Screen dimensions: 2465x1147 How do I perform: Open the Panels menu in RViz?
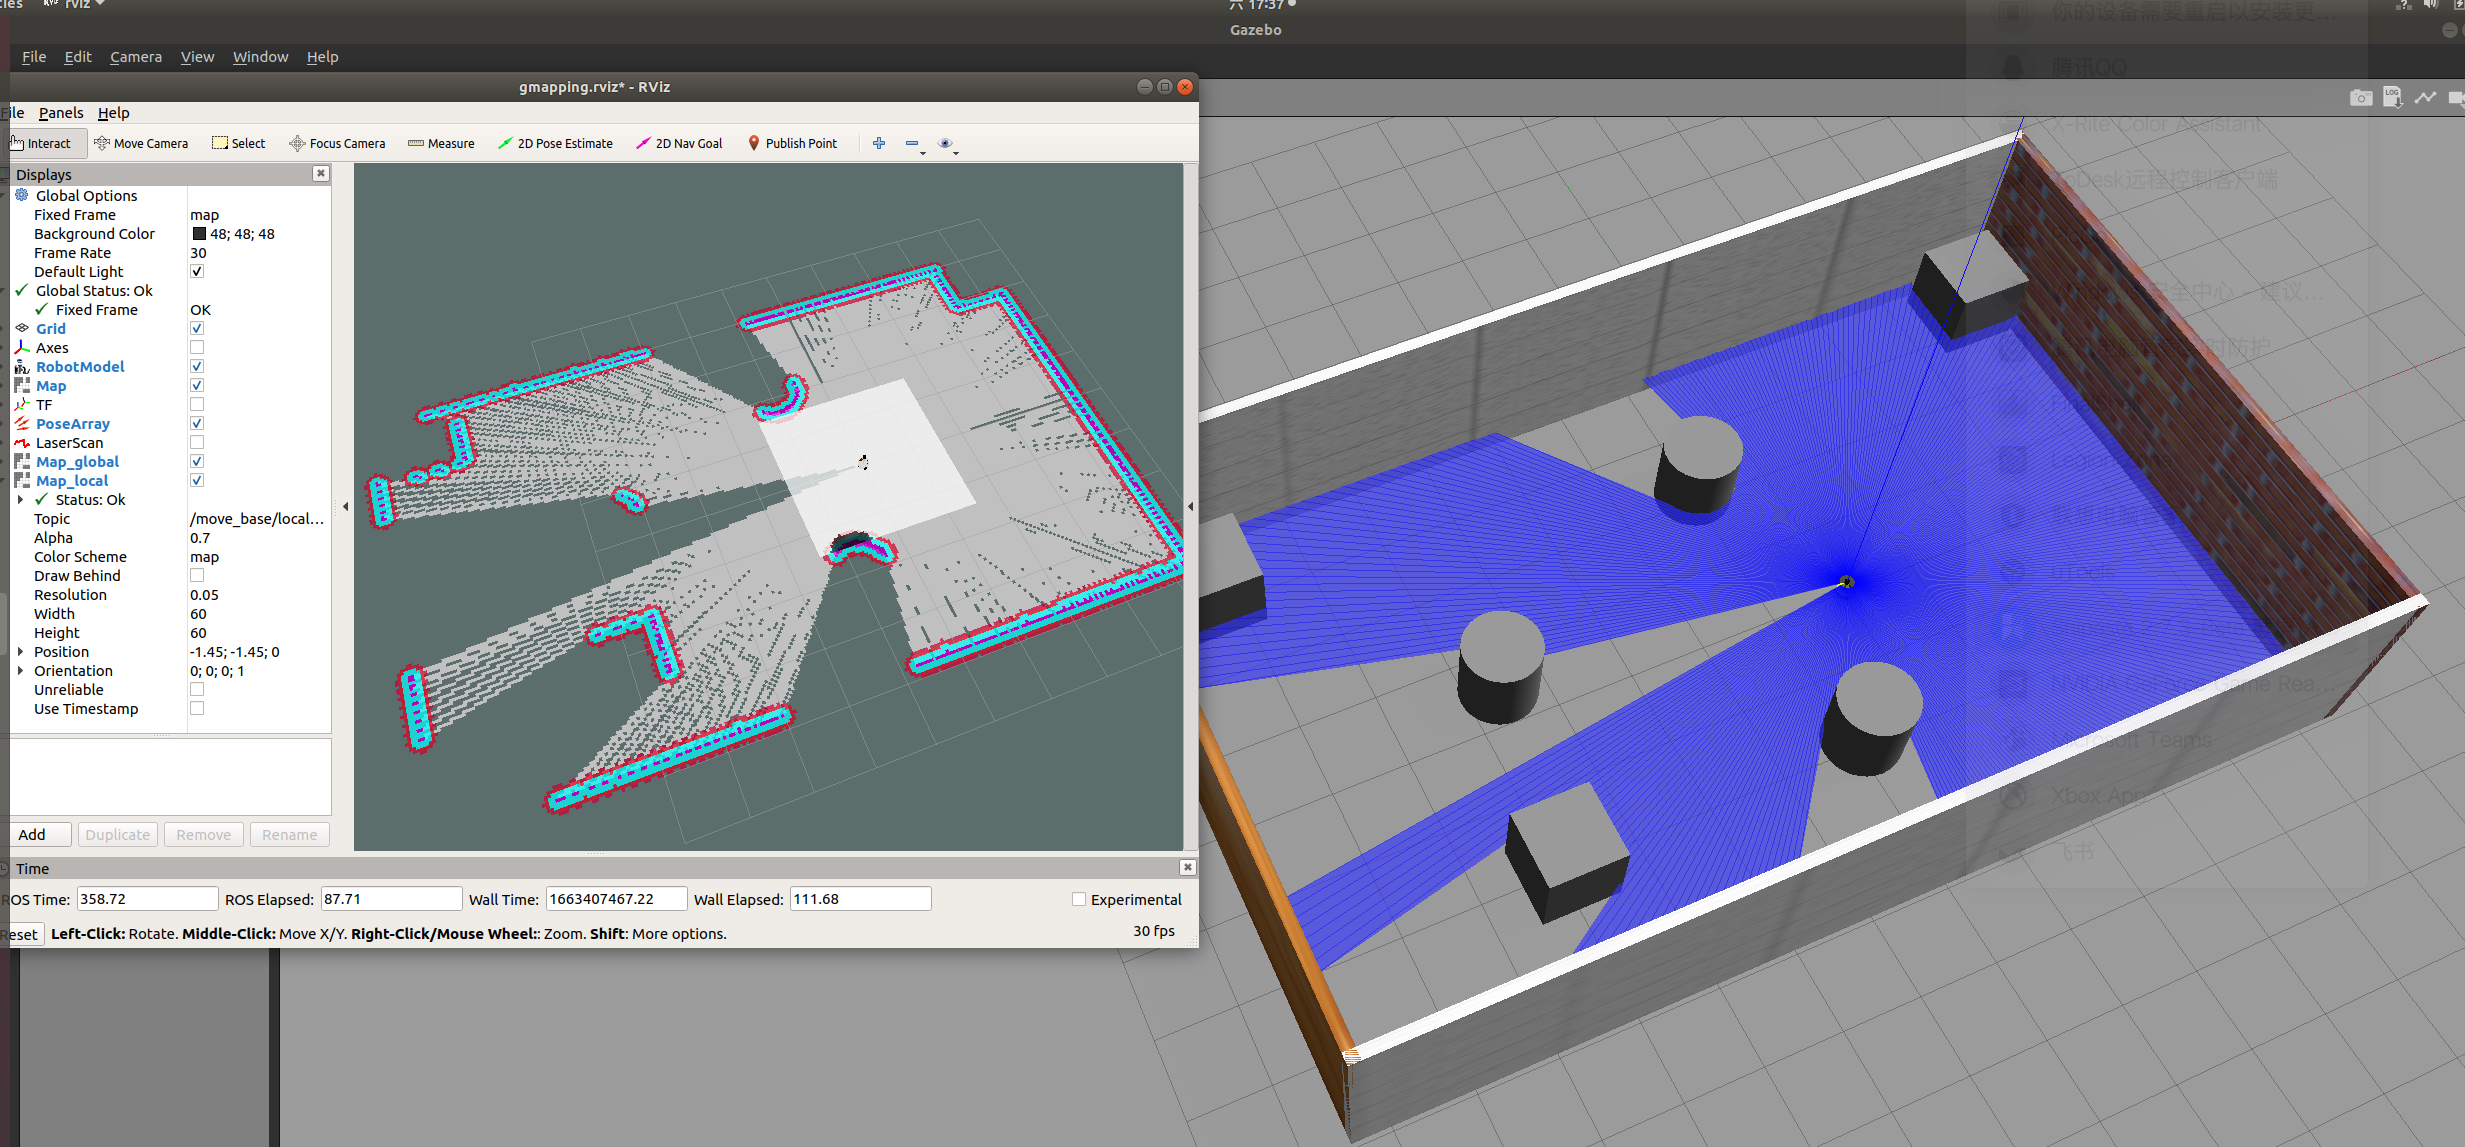(x=61, y=112)
